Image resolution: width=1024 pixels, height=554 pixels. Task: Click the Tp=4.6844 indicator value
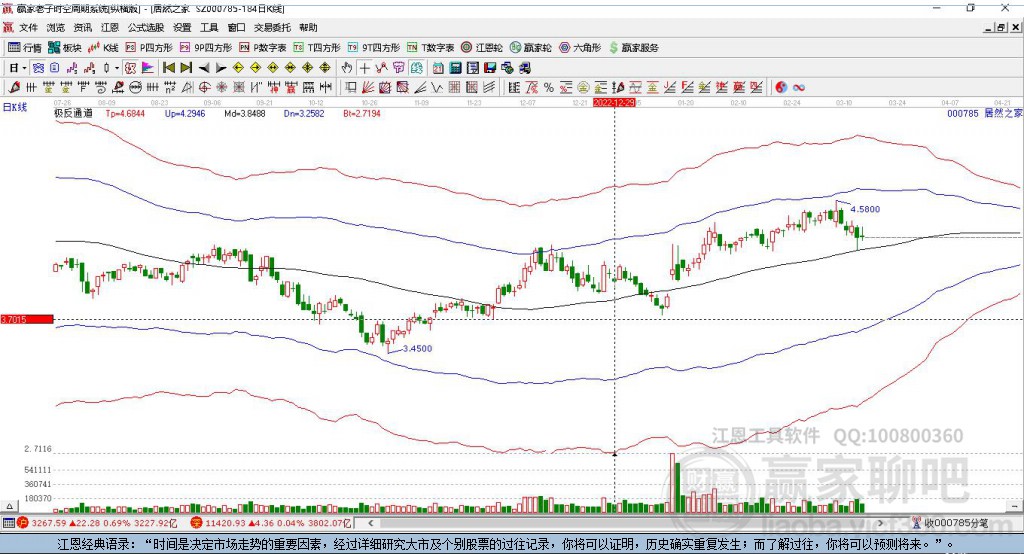point(125,113)
